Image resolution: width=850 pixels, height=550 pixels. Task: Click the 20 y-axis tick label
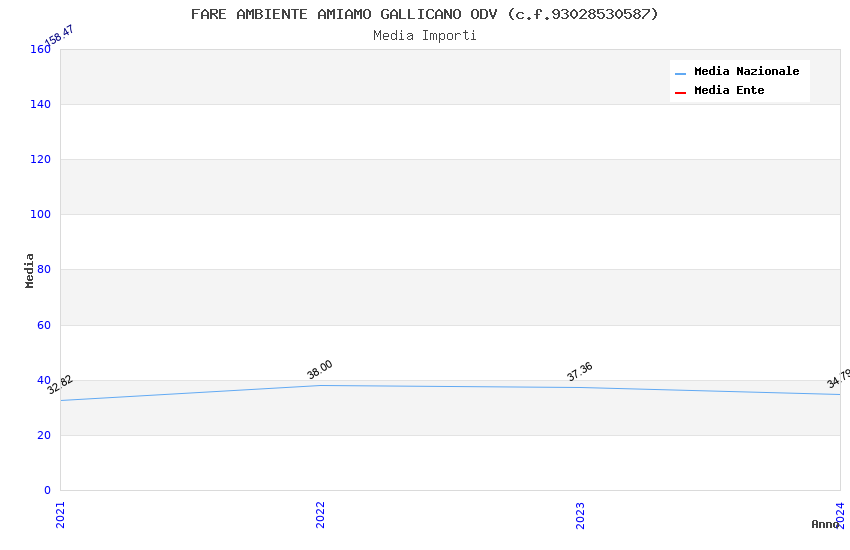44,435
